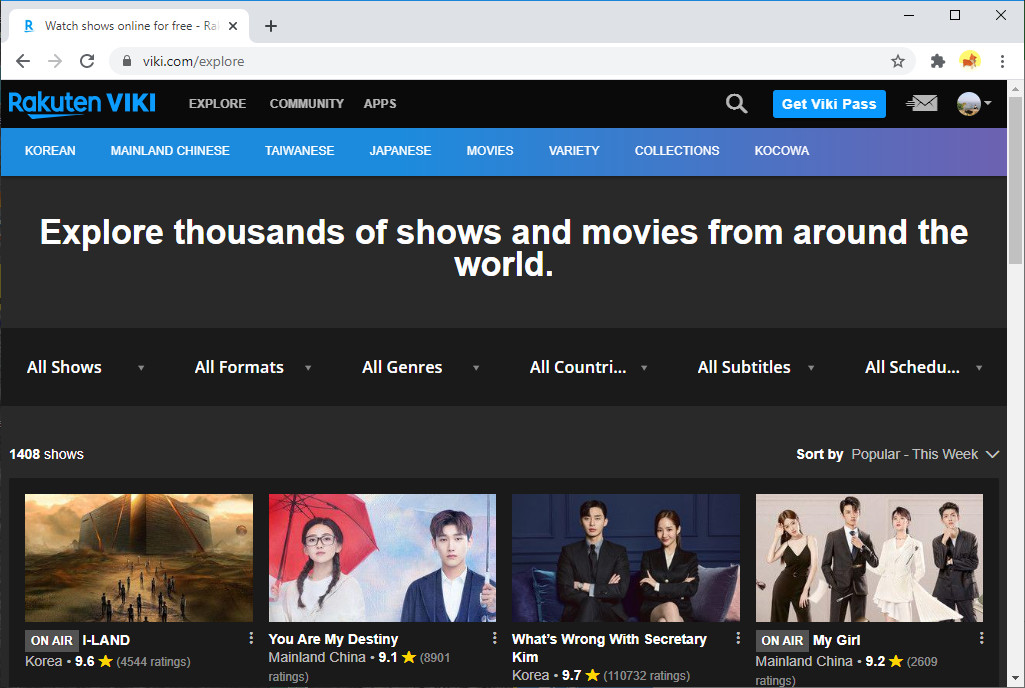Open the browser extensions puzzle icon

937,61
